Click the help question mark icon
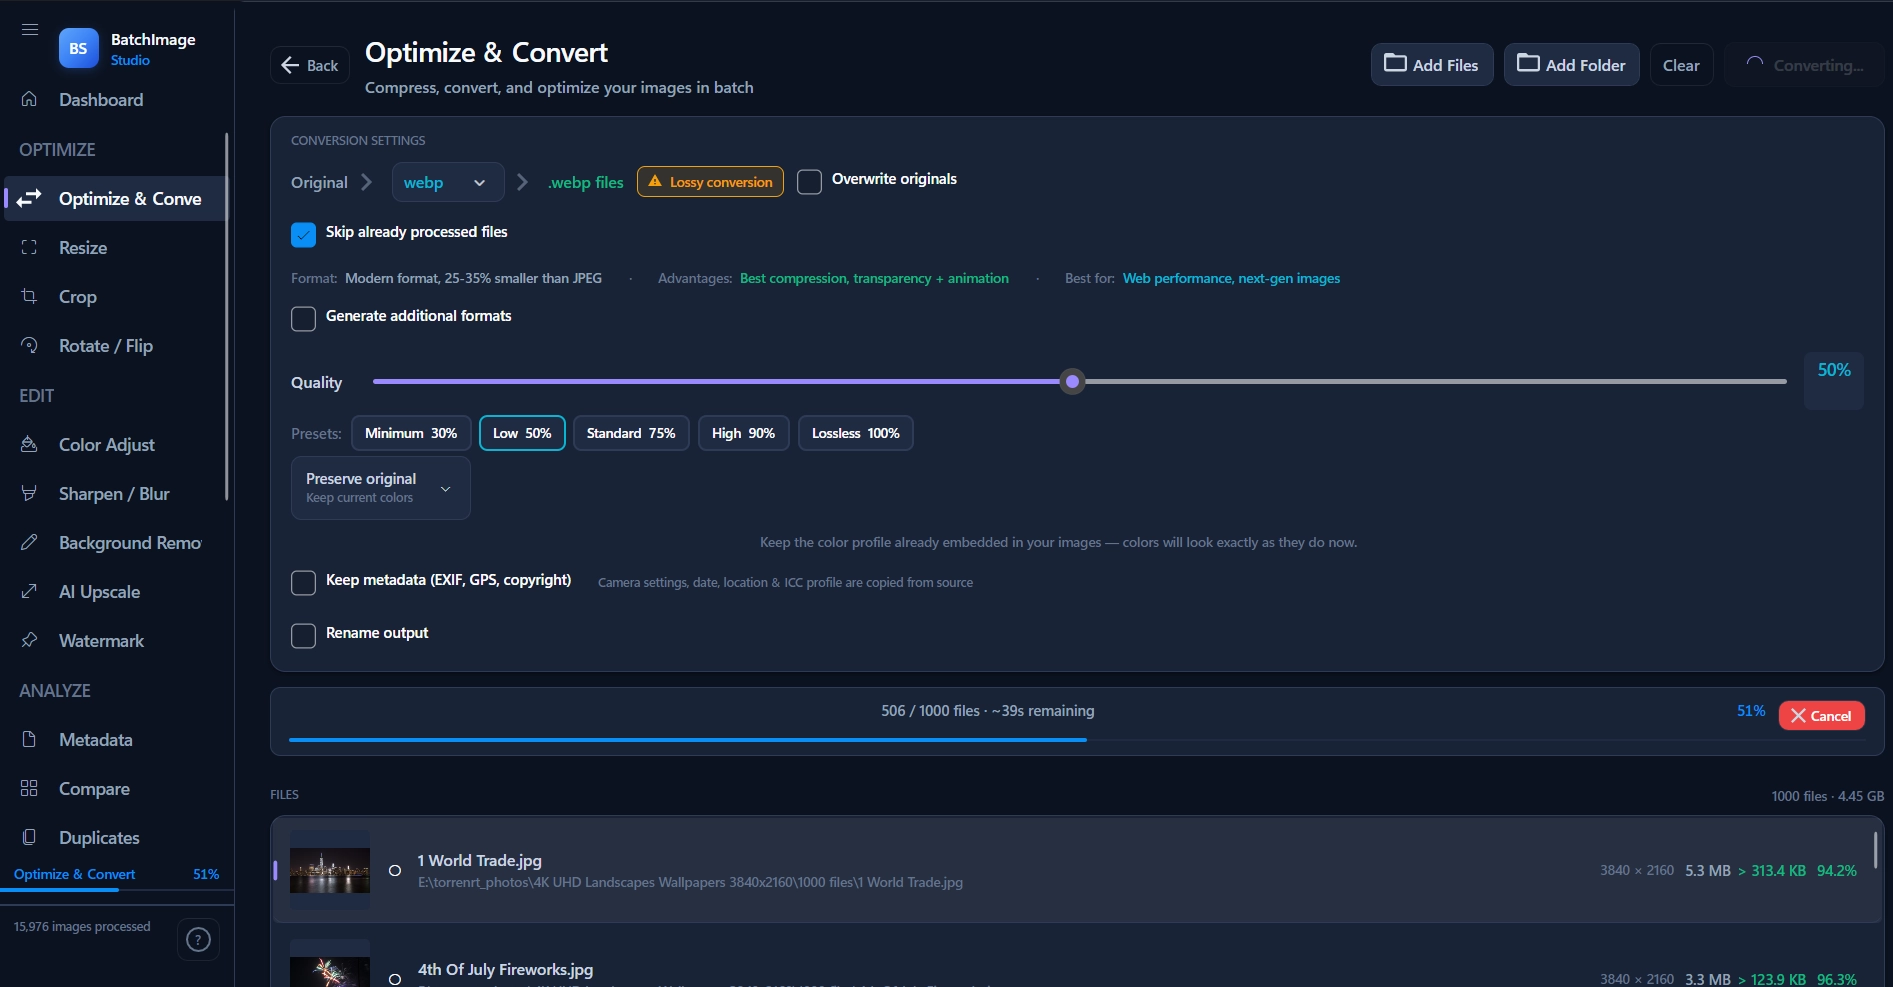The image size is (1893, 987). tap(199, 940)
